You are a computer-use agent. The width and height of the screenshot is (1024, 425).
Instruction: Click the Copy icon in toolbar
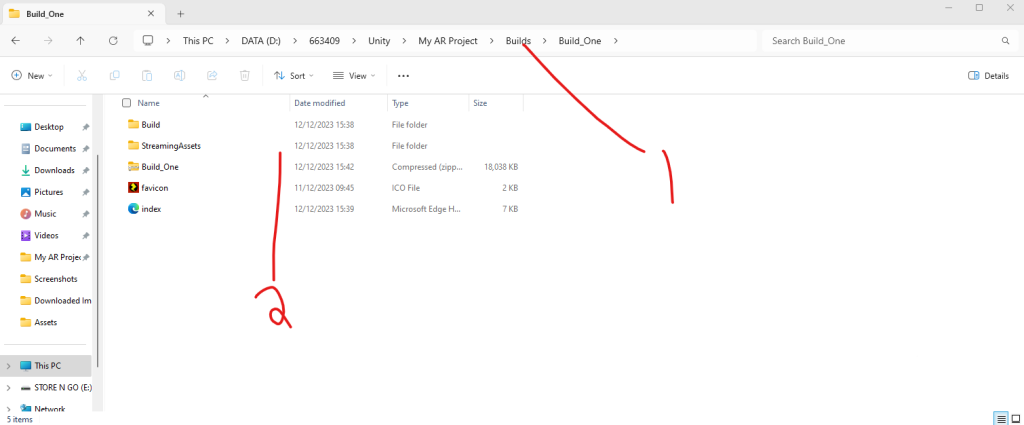pos(115,75)
